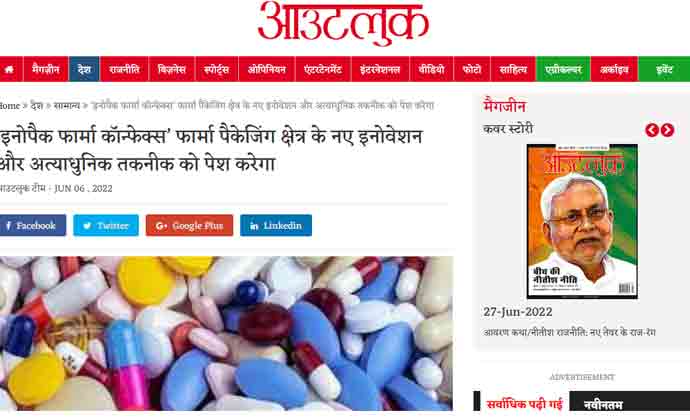Open the स्पोर्ट्स section
The image size is (690, 420).
[x=217, y=69]
